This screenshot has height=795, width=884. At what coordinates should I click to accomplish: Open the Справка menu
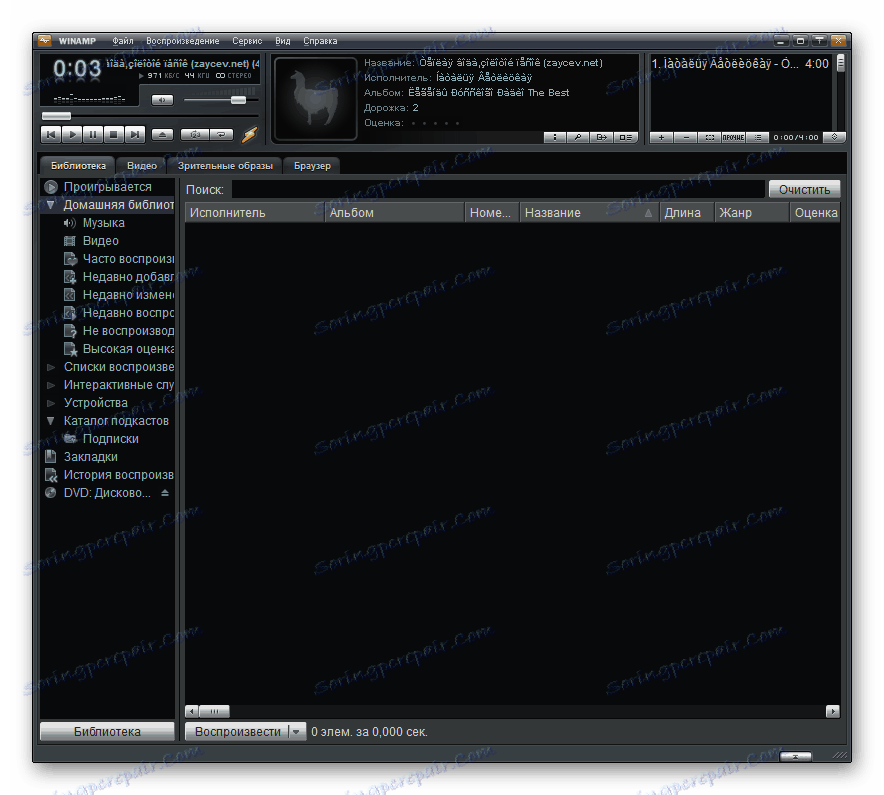click(320, 41)
